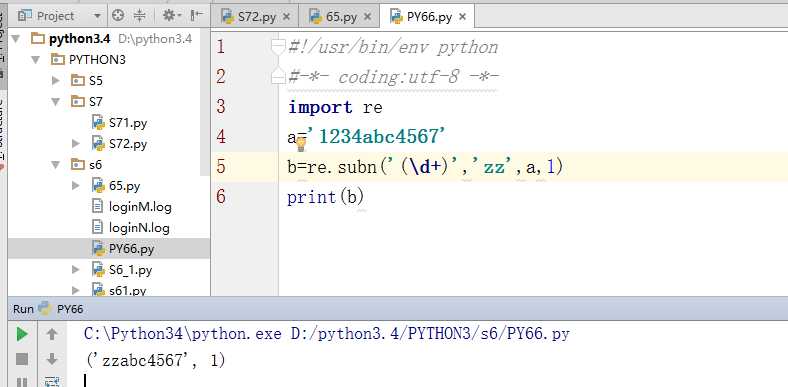Click the S71.py Python file icon

pyautogui.click(x=98, y=122)
